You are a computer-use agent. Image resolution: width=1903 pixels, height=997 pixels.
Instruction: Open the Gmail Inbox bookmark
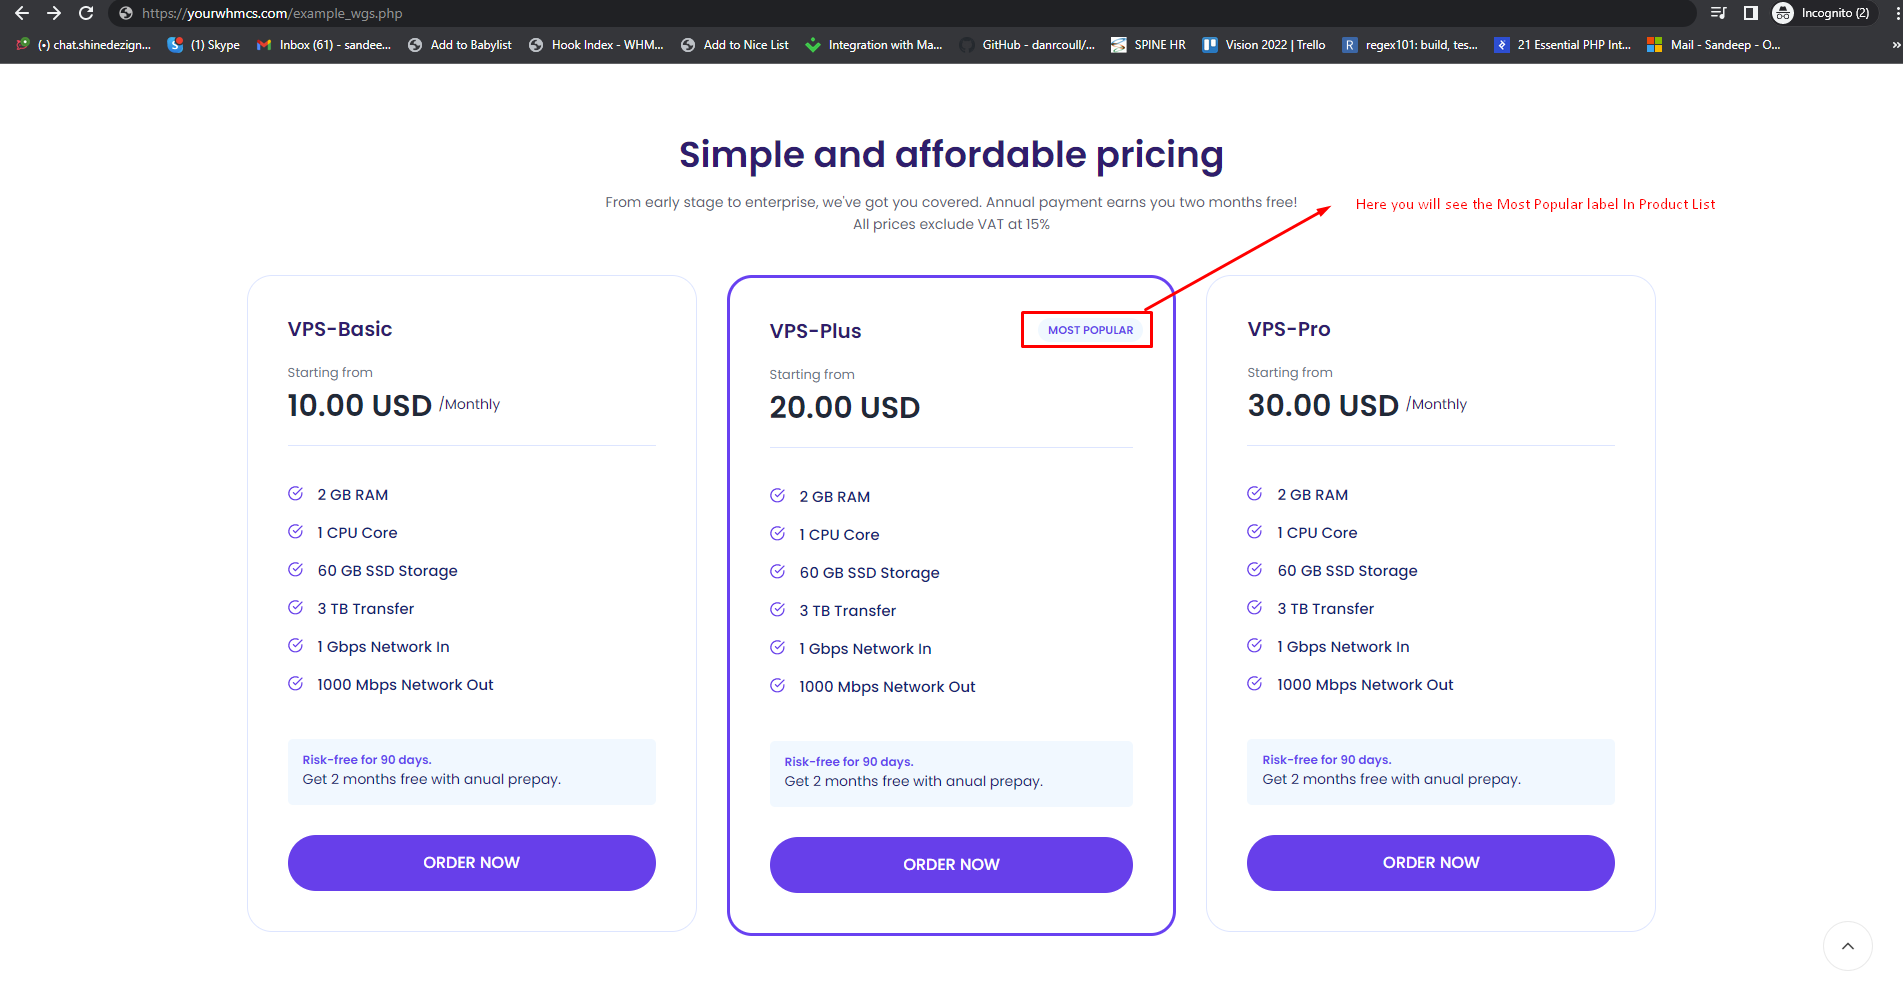[x=324, y=45]
